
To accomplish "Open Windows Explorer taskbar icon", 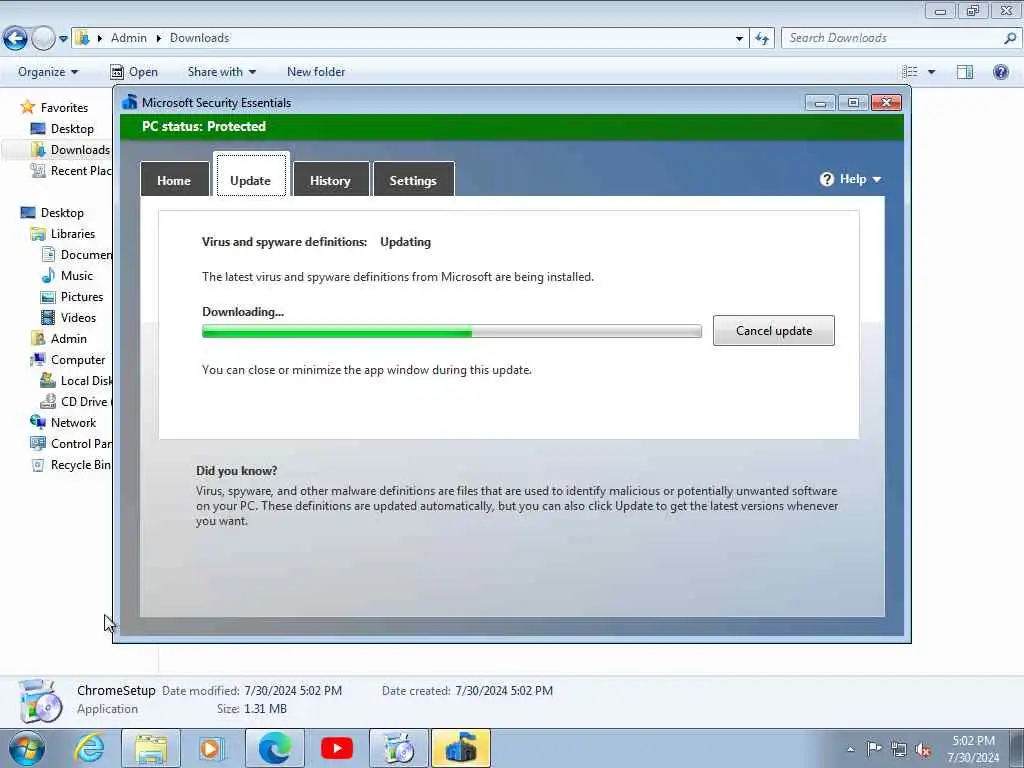I will pos(151,748).
